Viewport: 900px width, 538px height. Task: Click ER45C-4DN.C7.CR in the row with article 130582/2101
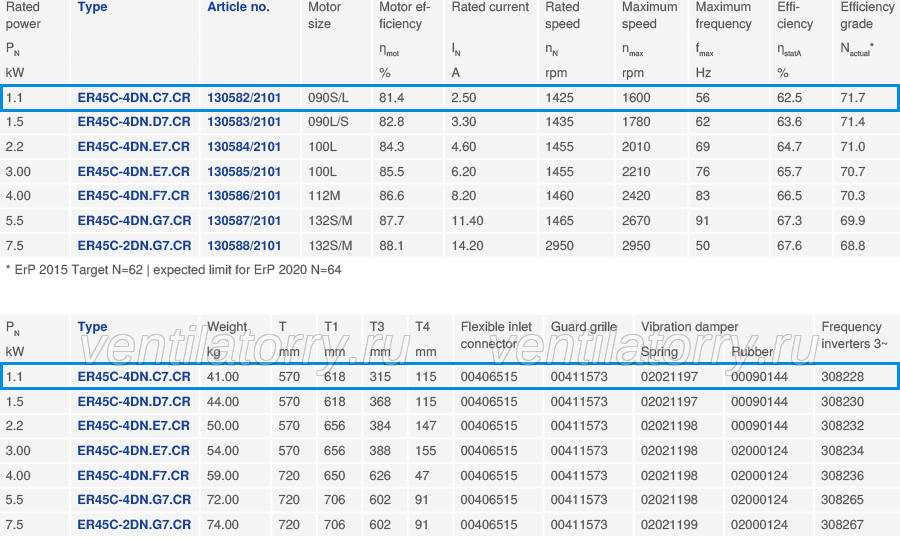pyautogui.click(x=134, y=98)
